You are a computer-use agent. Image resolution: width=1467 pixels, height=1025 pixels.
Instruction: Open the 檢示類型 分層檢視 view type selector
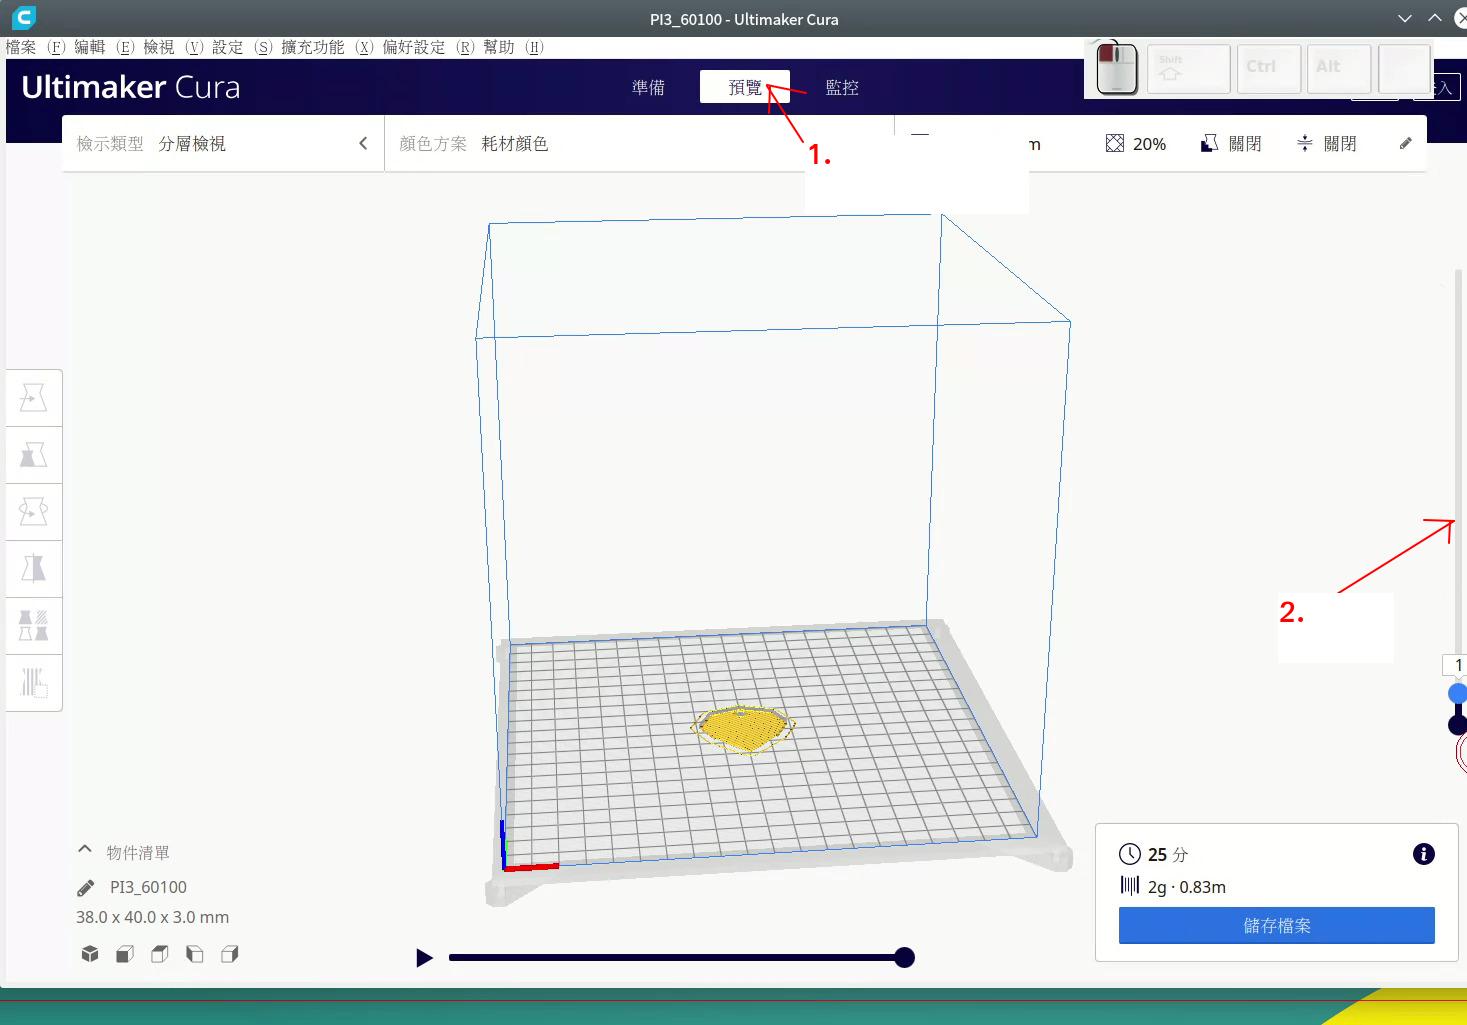click(223, 143)
